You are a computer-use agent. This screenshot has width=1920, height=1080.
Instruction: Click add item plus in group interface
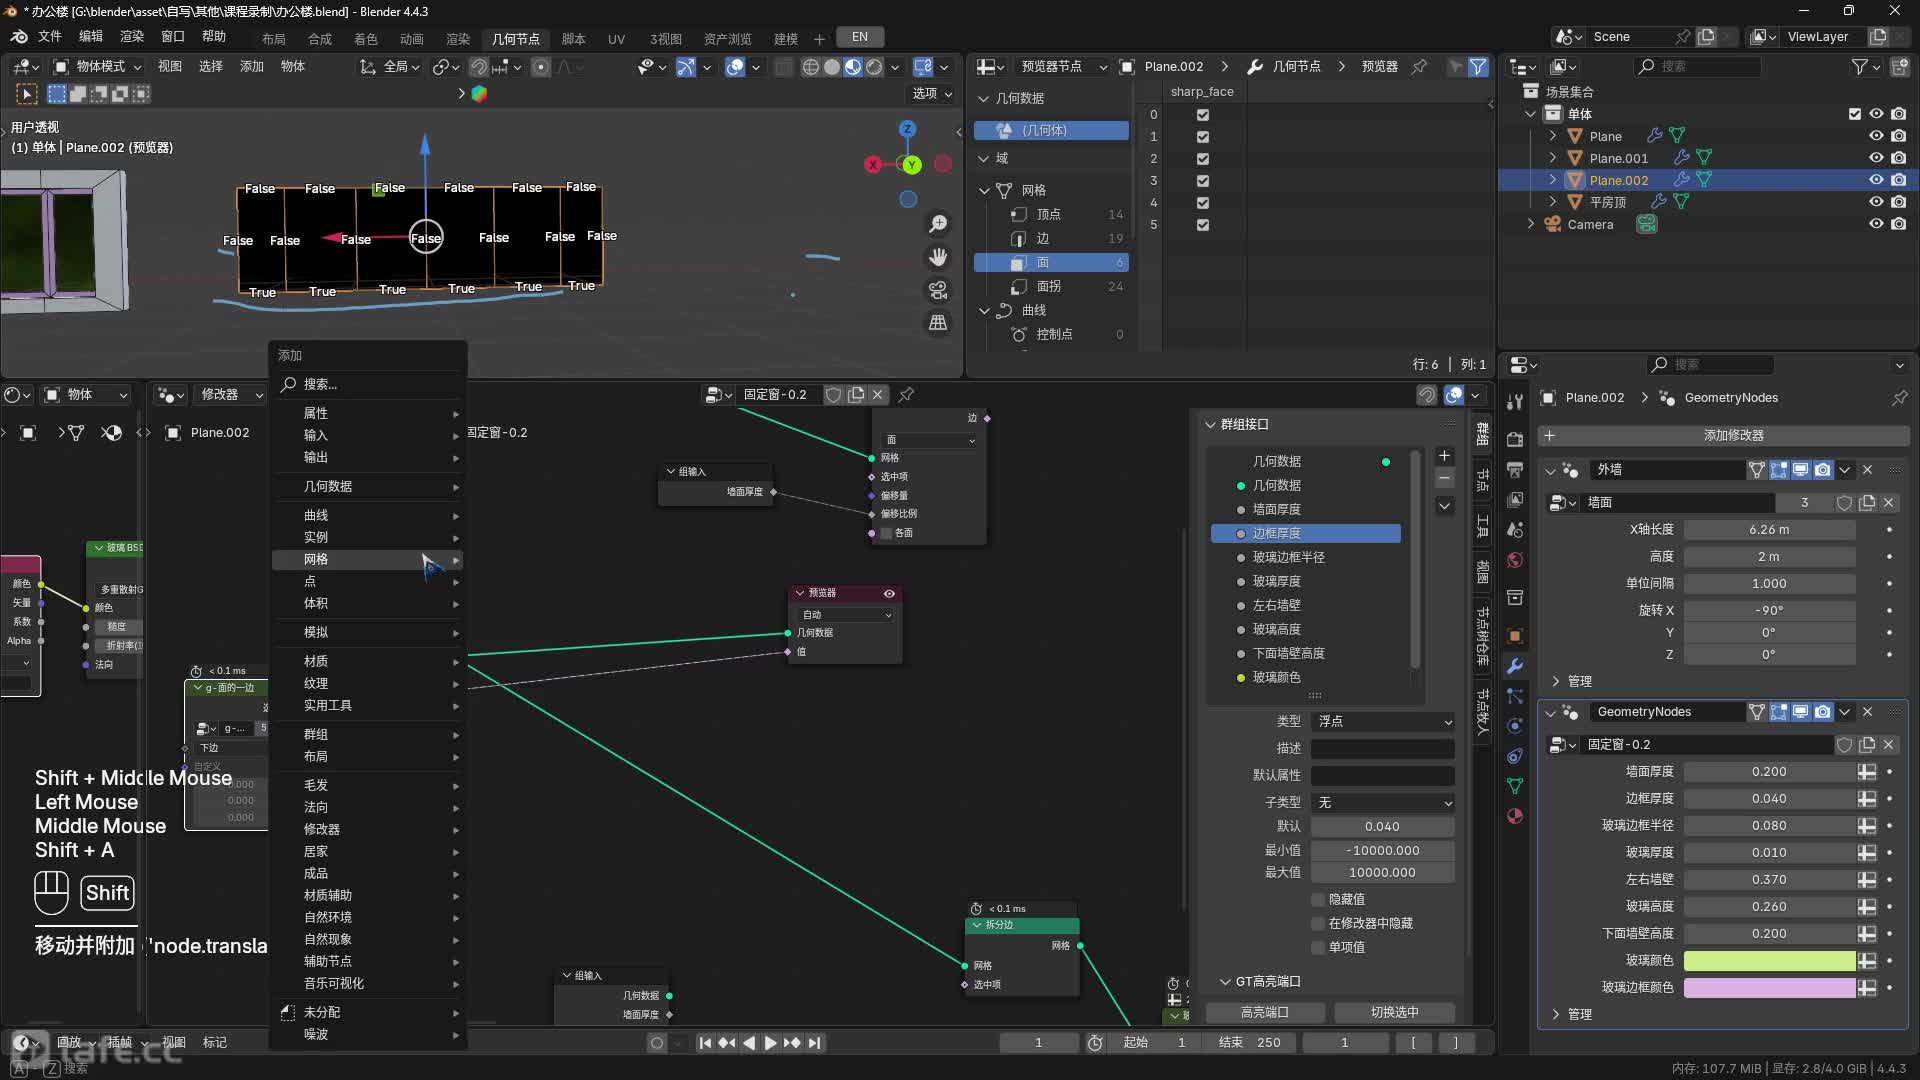pos(1444,456)
